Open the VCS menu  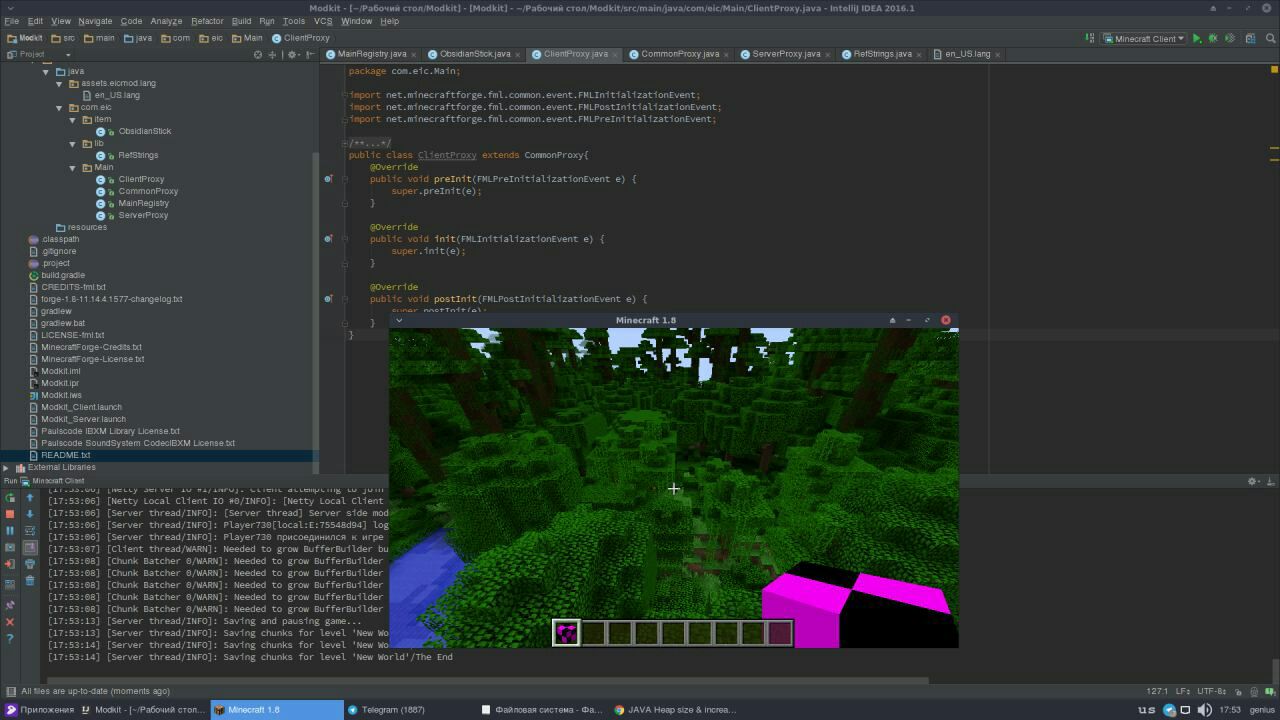[323, 21]
